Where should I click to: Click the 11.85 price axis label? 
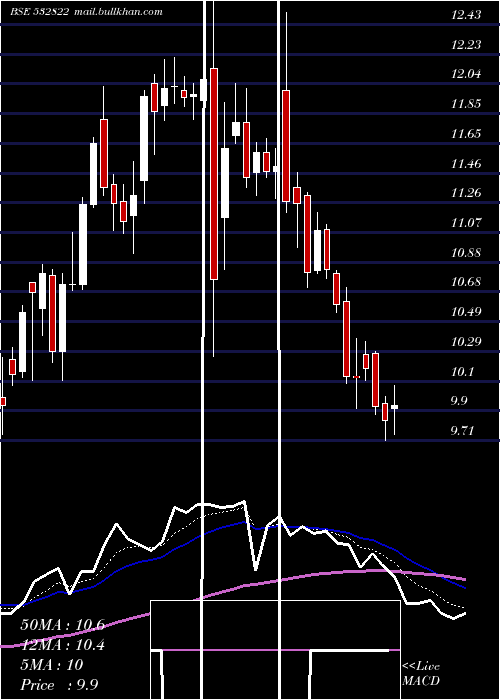pos(466,104)
